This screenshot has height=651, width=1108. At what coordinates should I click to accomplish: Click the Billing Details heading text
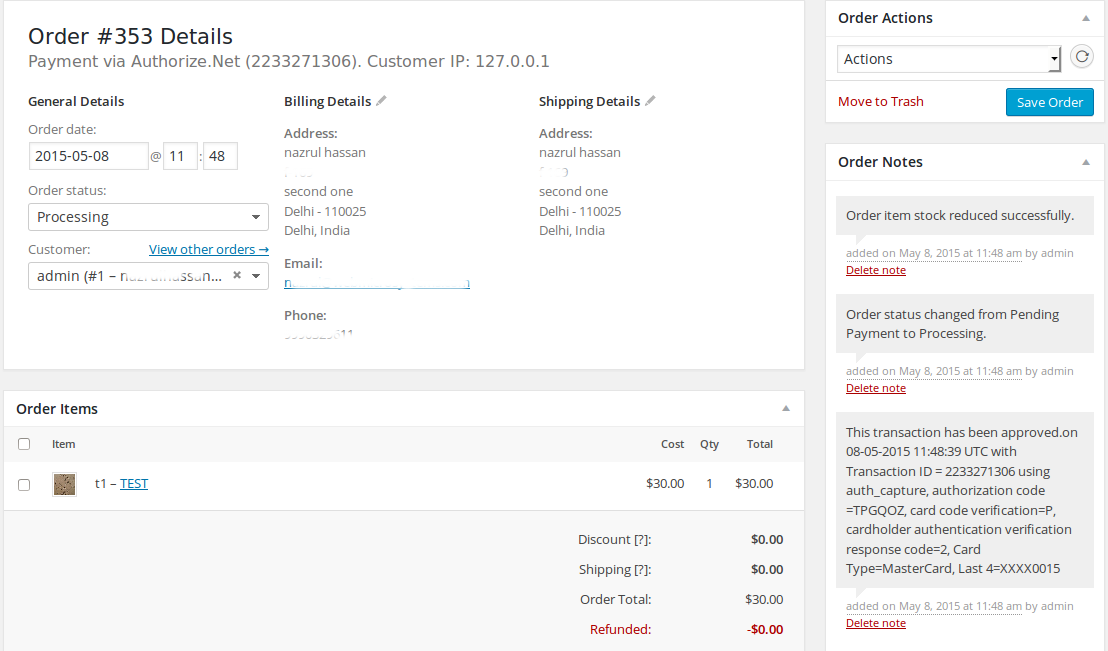pyautogui.click(x=327, y=101)
